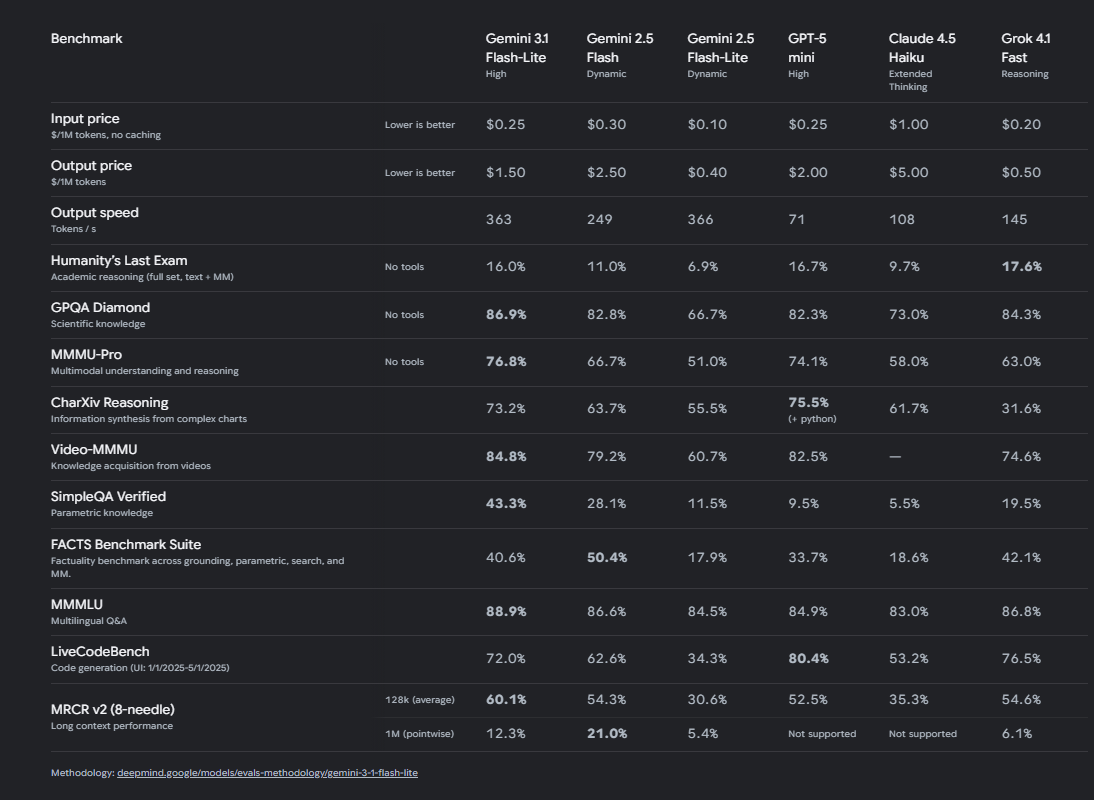Click the bold 80.4% LiveCodeBench score
This screenshot has height=800, width=1094.
[809, 659]
